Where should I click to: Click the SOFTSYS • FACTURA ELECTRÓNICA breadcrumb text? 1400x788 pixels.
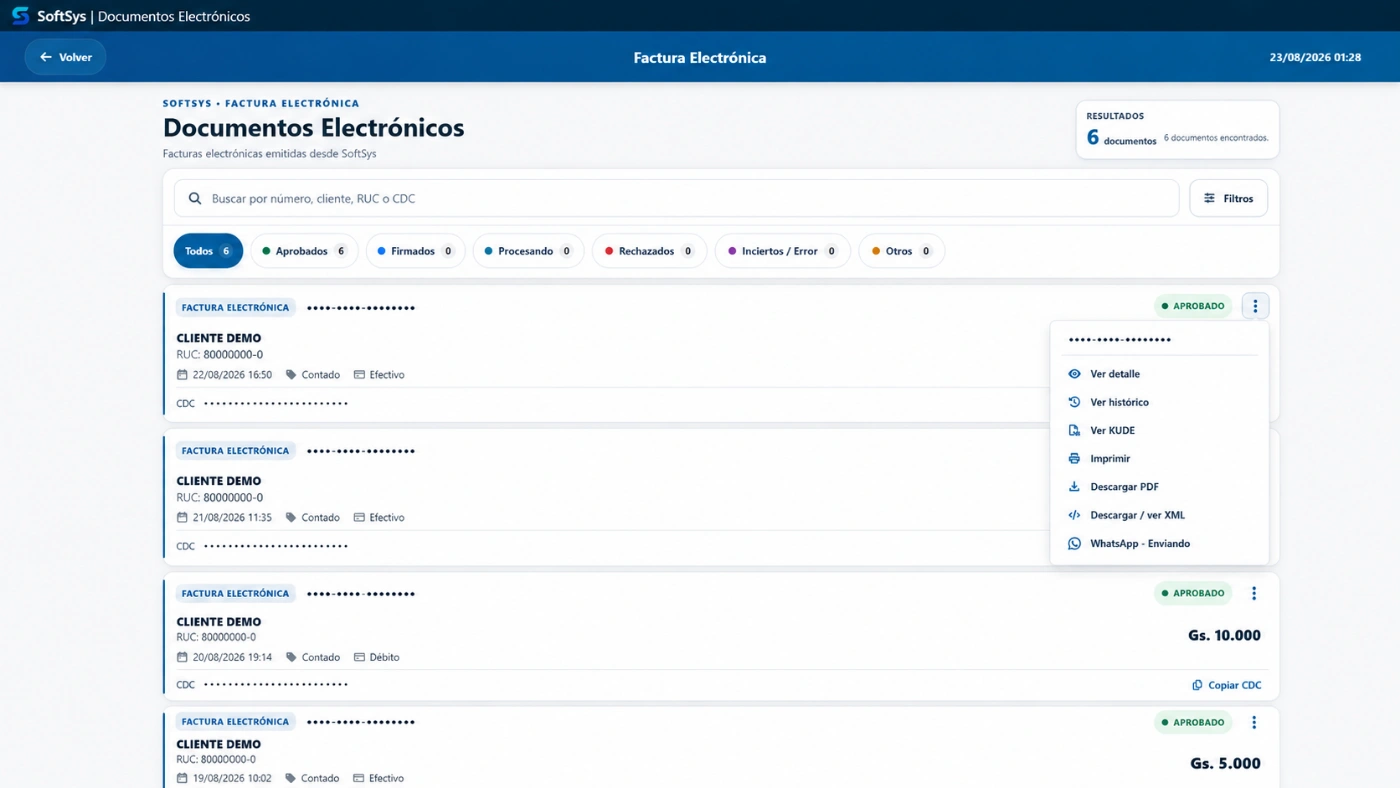pyautogui.click(x=261, y=103)
